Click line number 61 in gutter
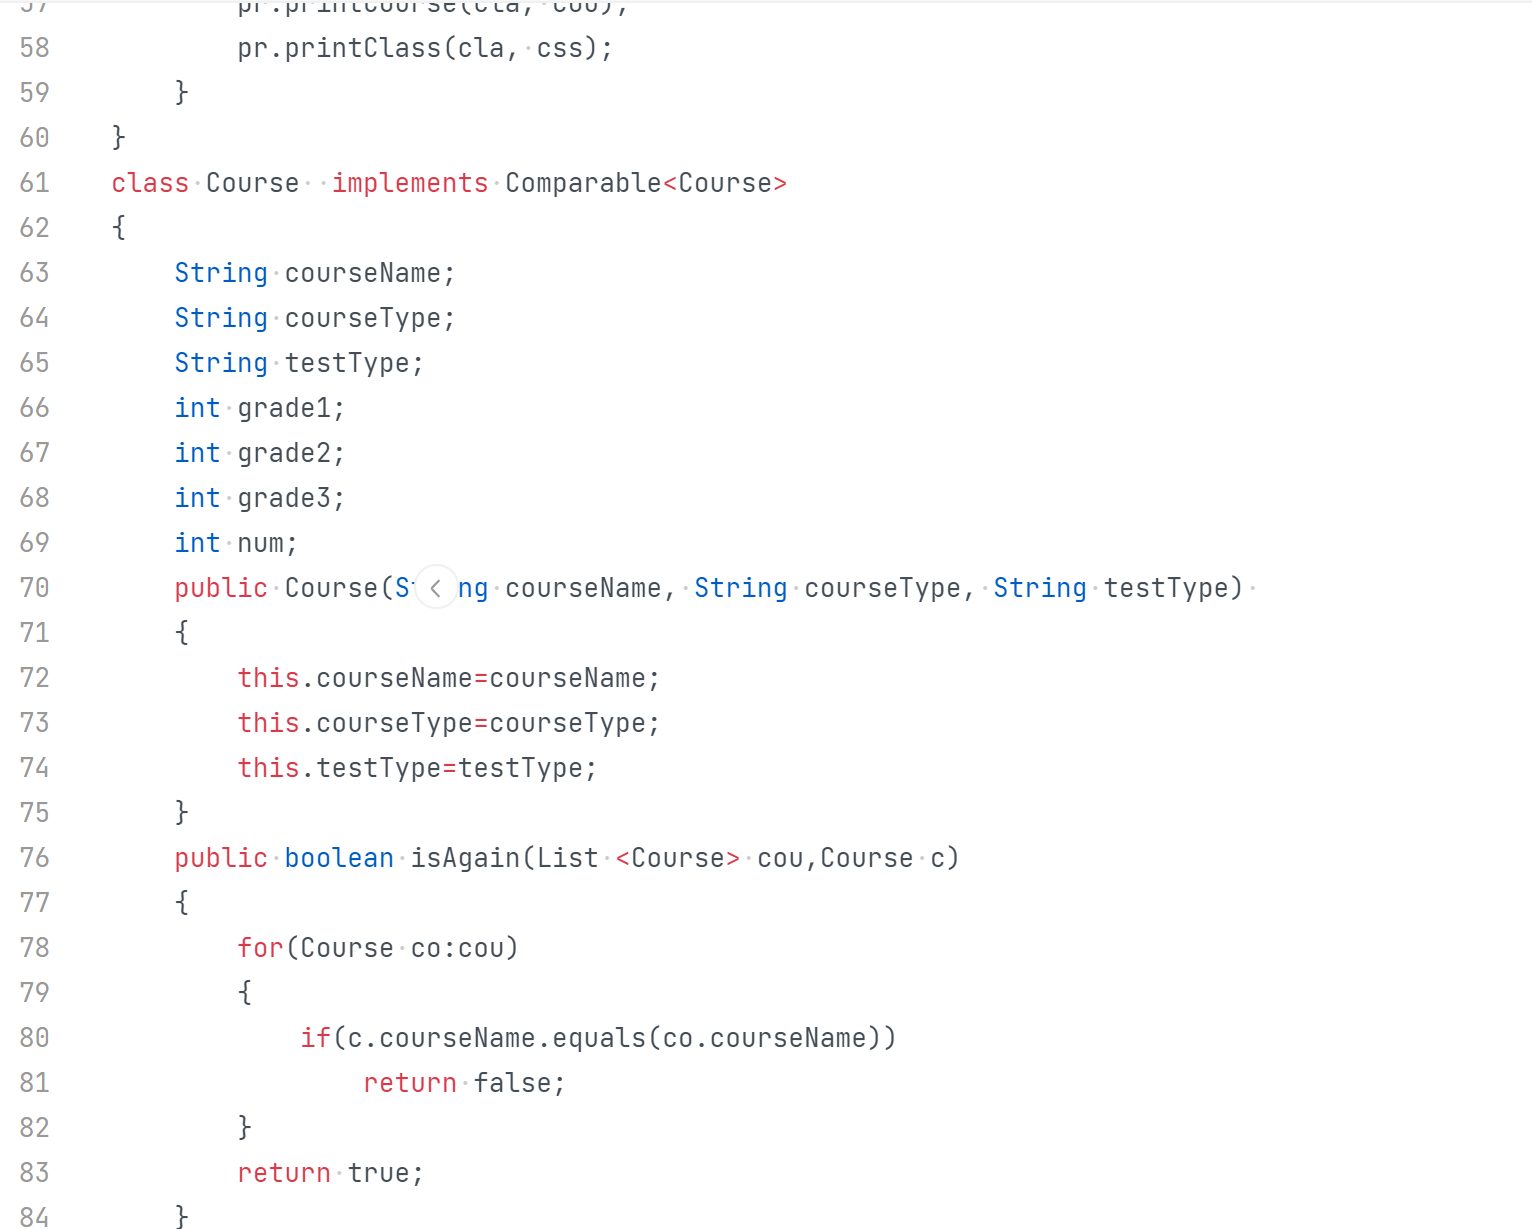 (x=34, y=183)
